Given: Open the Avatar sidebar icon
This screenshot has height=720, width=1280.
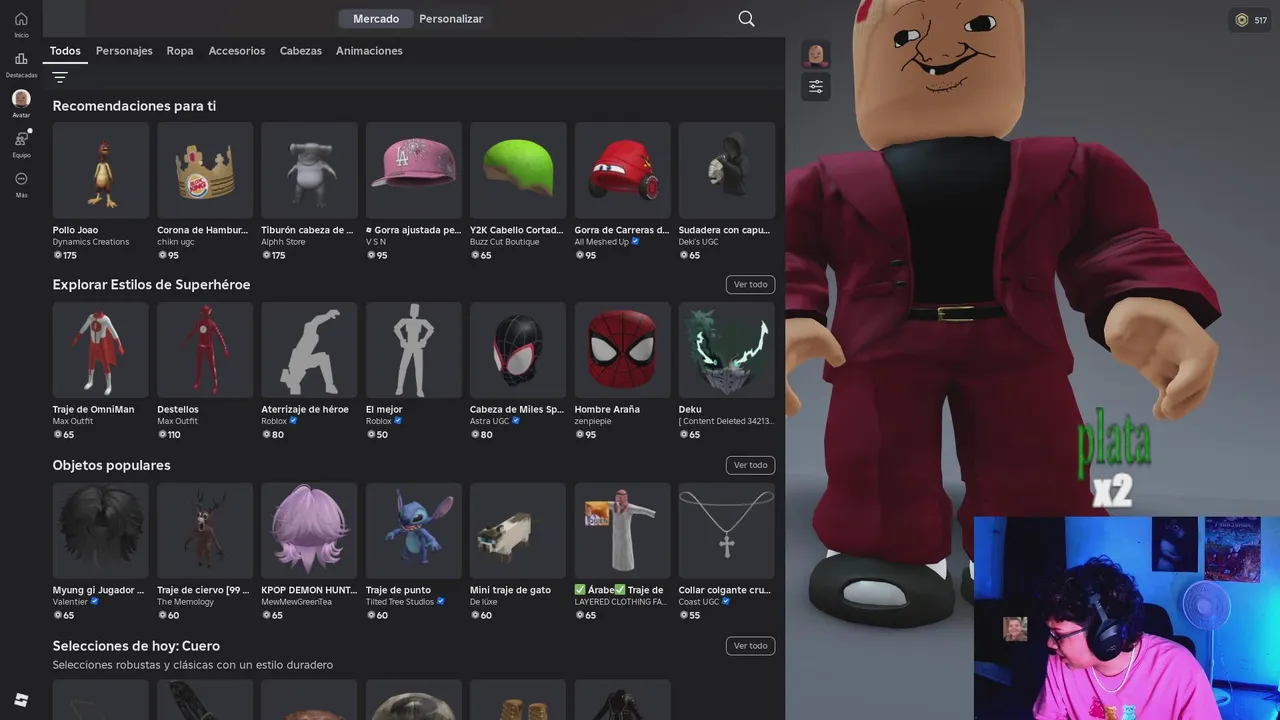Looking at the screenshot, I should tap(21, 98).
